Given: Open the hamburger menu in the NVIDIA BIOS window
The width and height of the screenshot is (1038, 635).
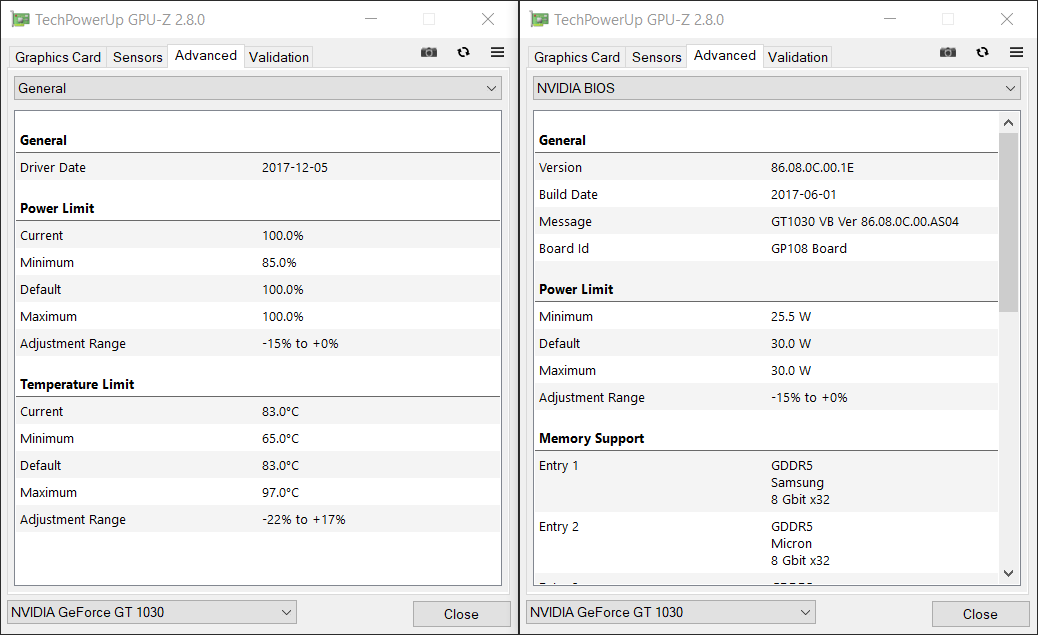Looking at the screenshot, I should tap(1016, 53).
